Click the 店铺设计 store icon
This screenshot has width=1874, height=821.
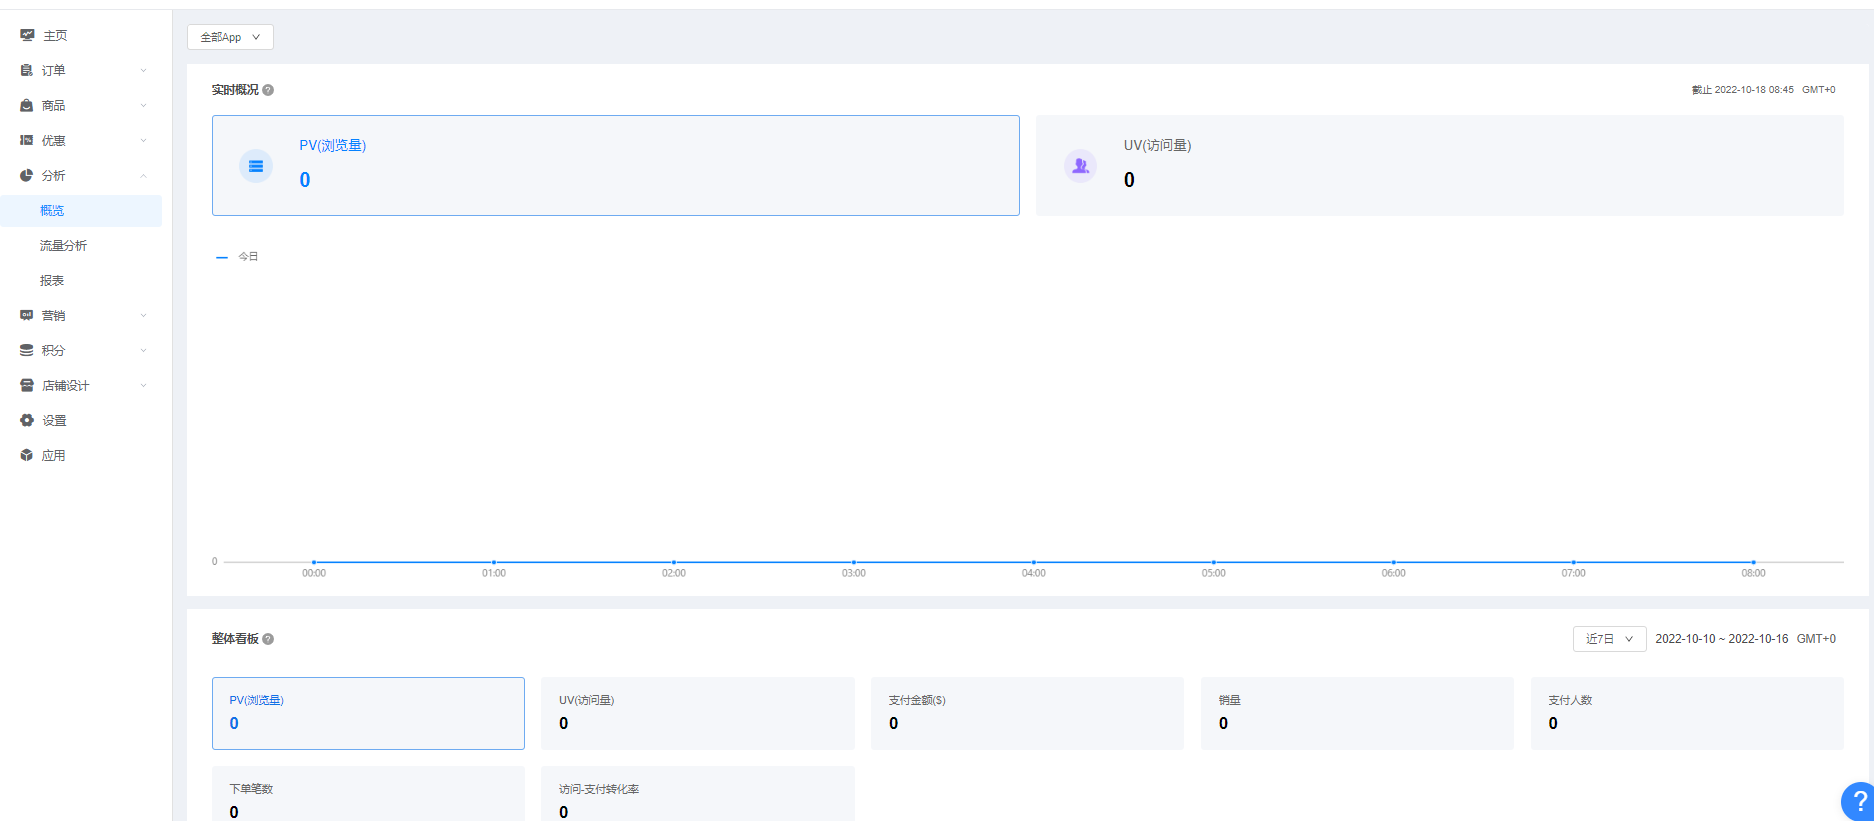click(27, 385)
